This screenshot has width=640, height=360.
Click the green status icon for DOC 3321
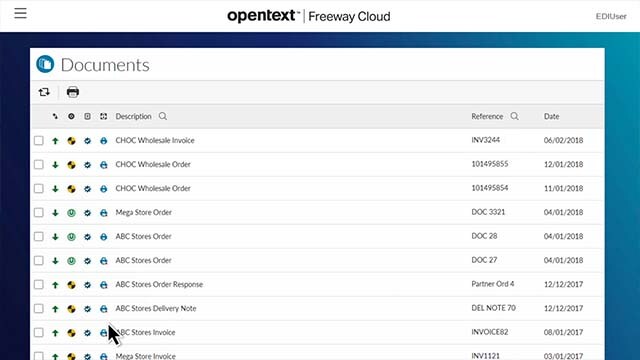pyautogui.click(x=71, y=213)
